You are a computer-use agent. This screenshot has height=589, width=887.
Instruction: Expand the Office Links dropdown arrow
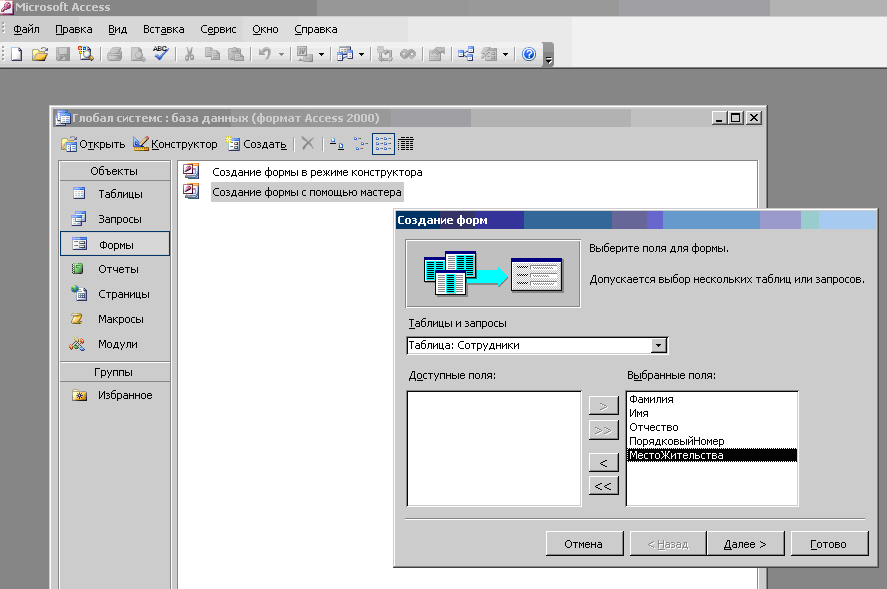coord(321,55)
